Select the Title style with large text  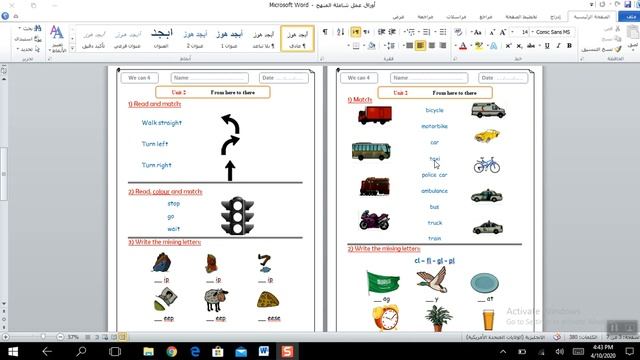click(x=161, y=38)
